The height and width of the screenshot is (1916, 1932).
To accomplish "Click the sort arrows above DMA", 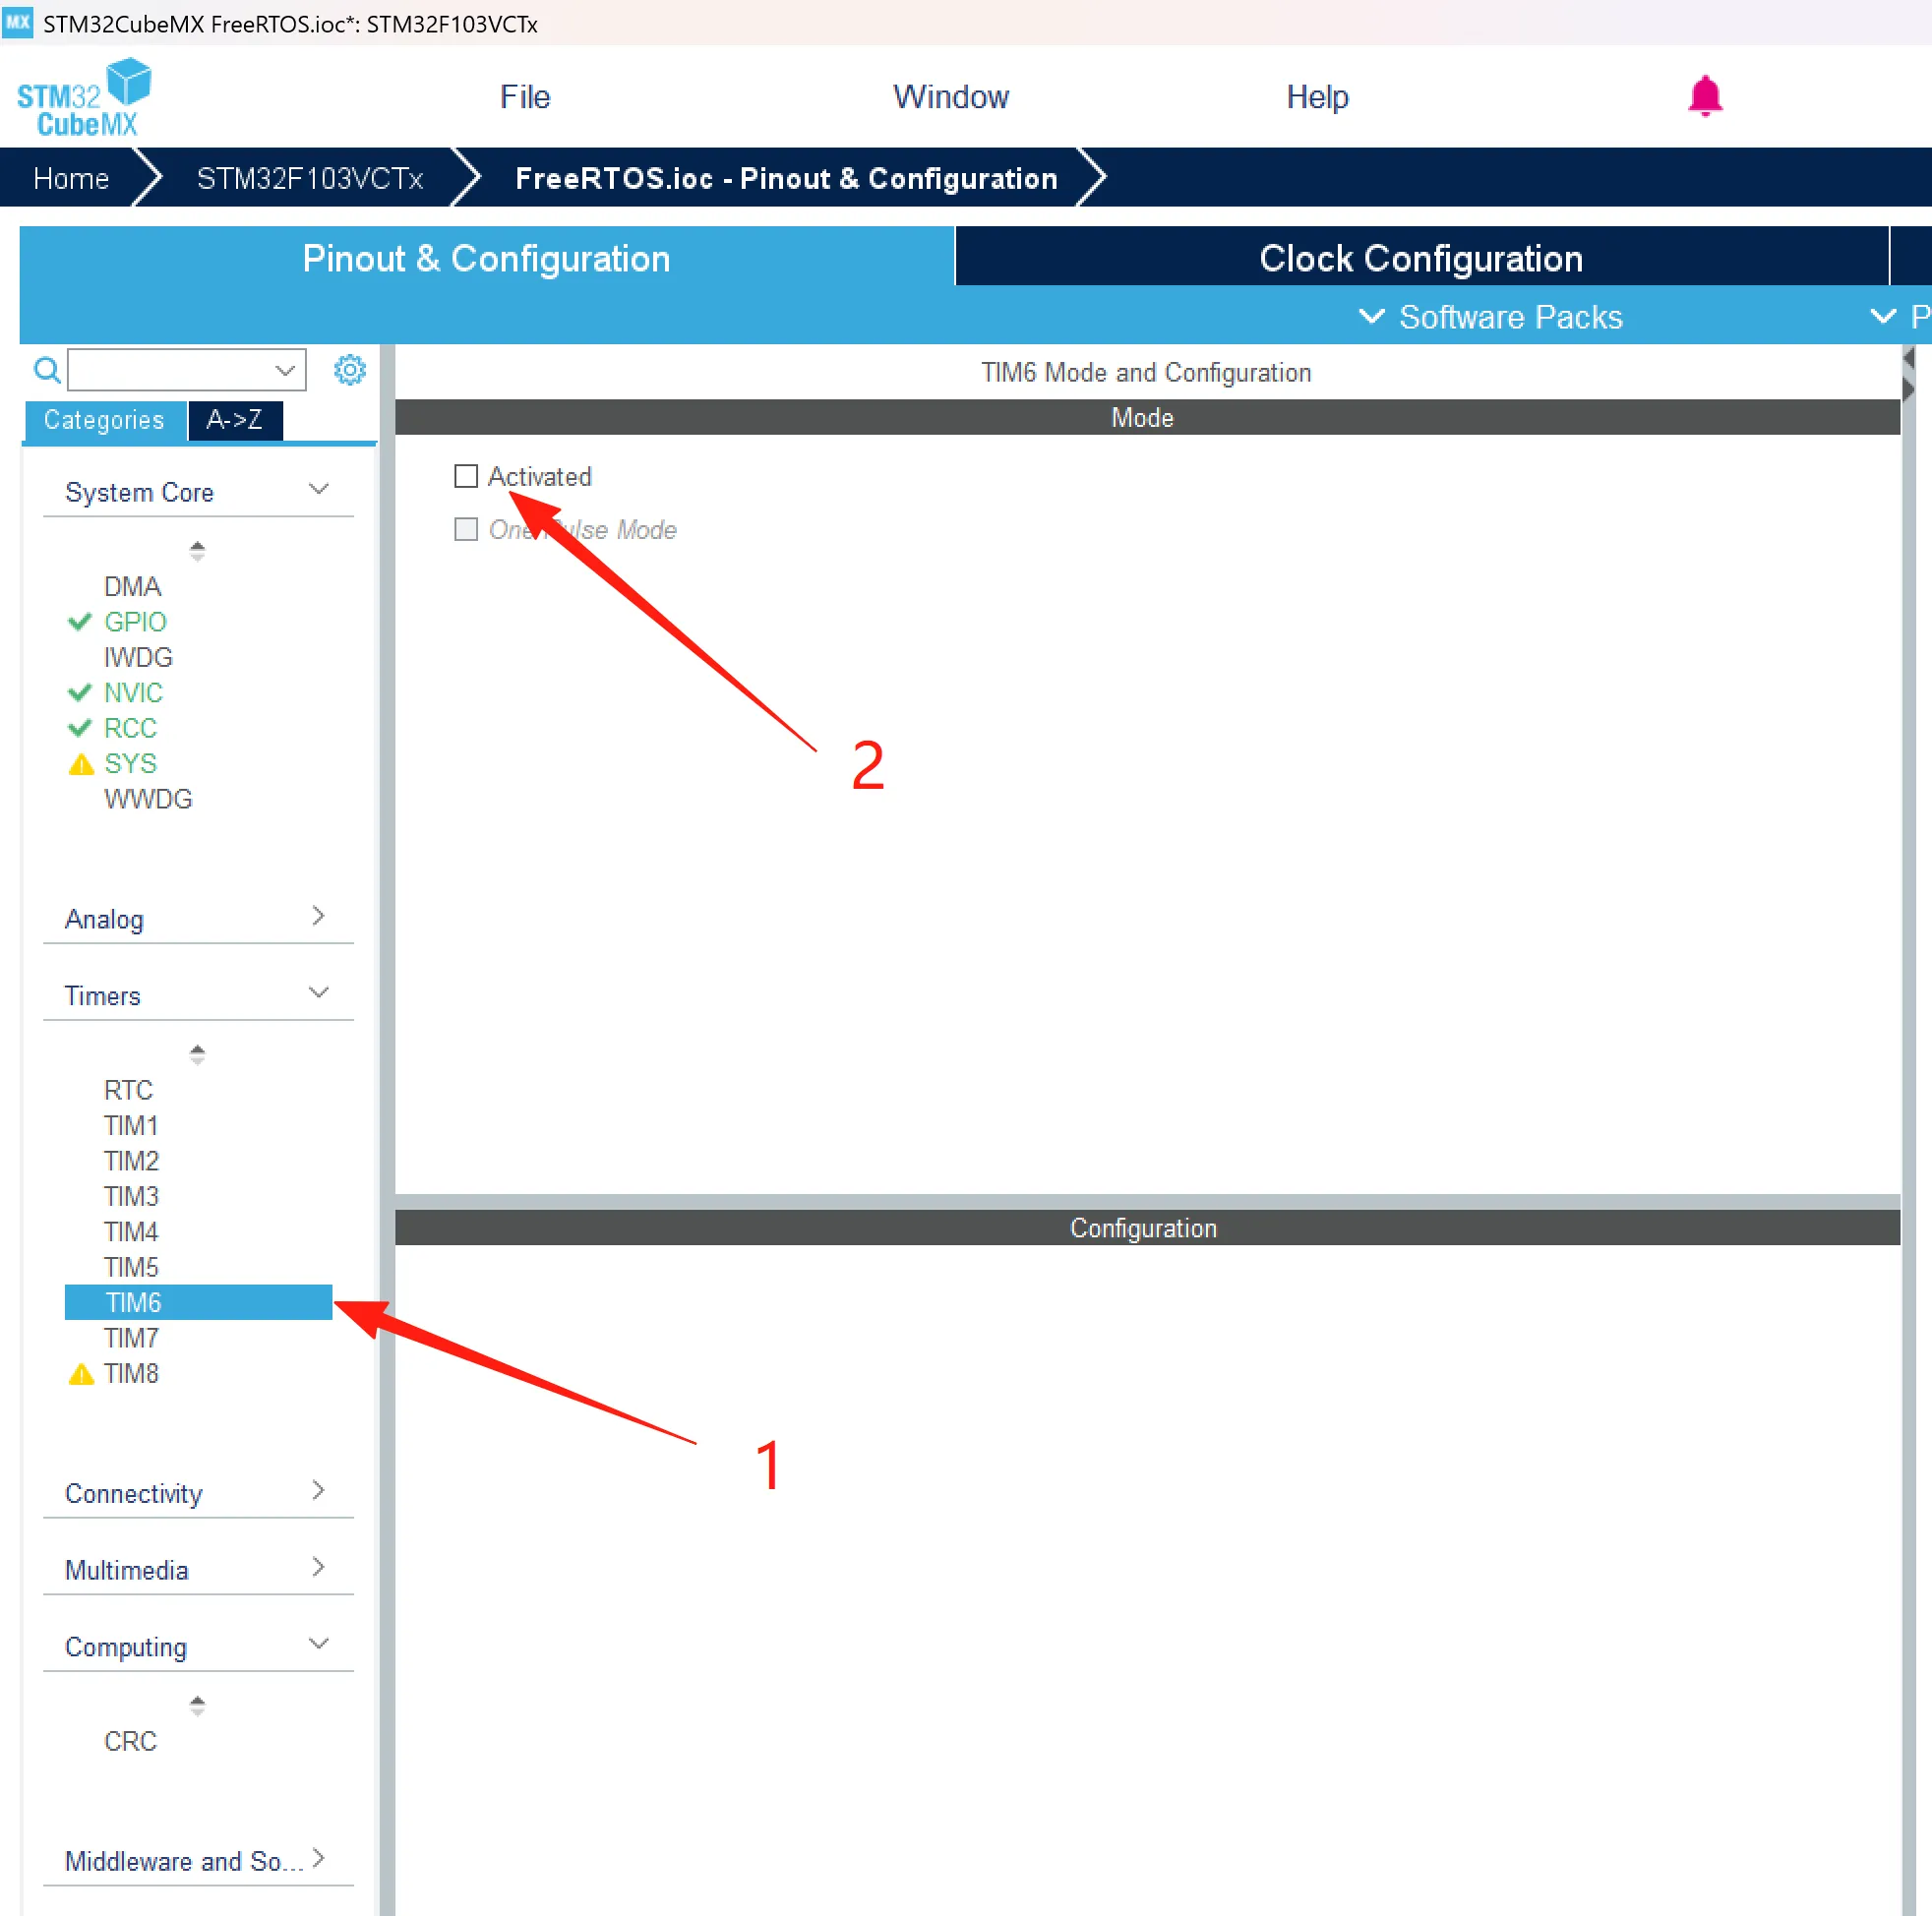I will 197,551.
